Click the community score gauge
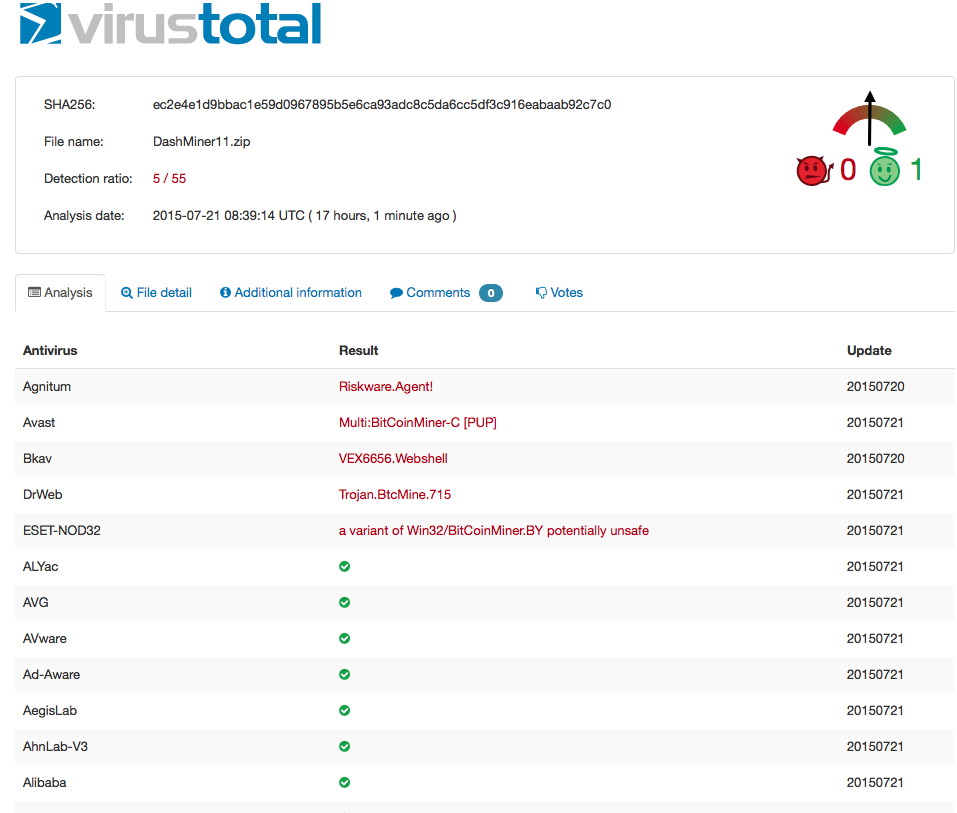The height and width of the screenshot is (813, 957). pos(870,118)
